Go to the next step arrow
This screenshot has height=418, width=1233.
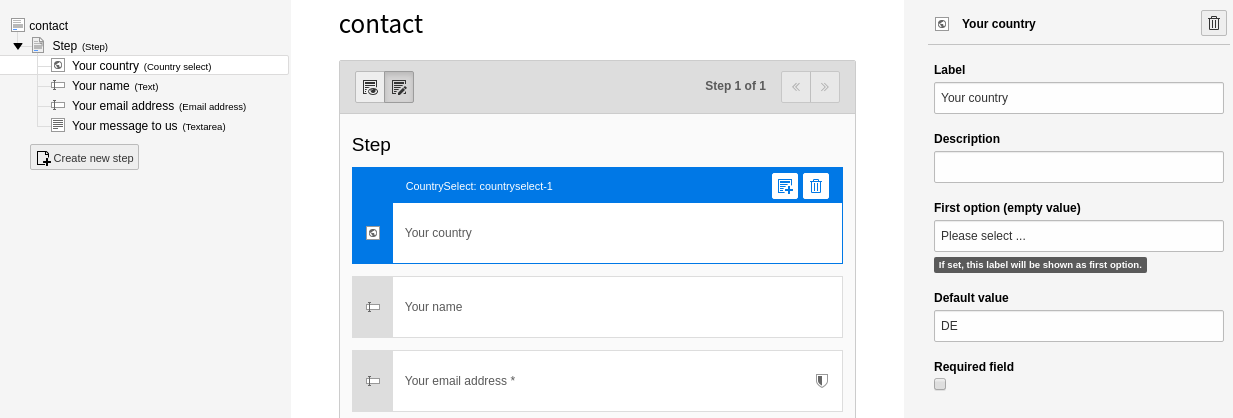click(825, 87)
